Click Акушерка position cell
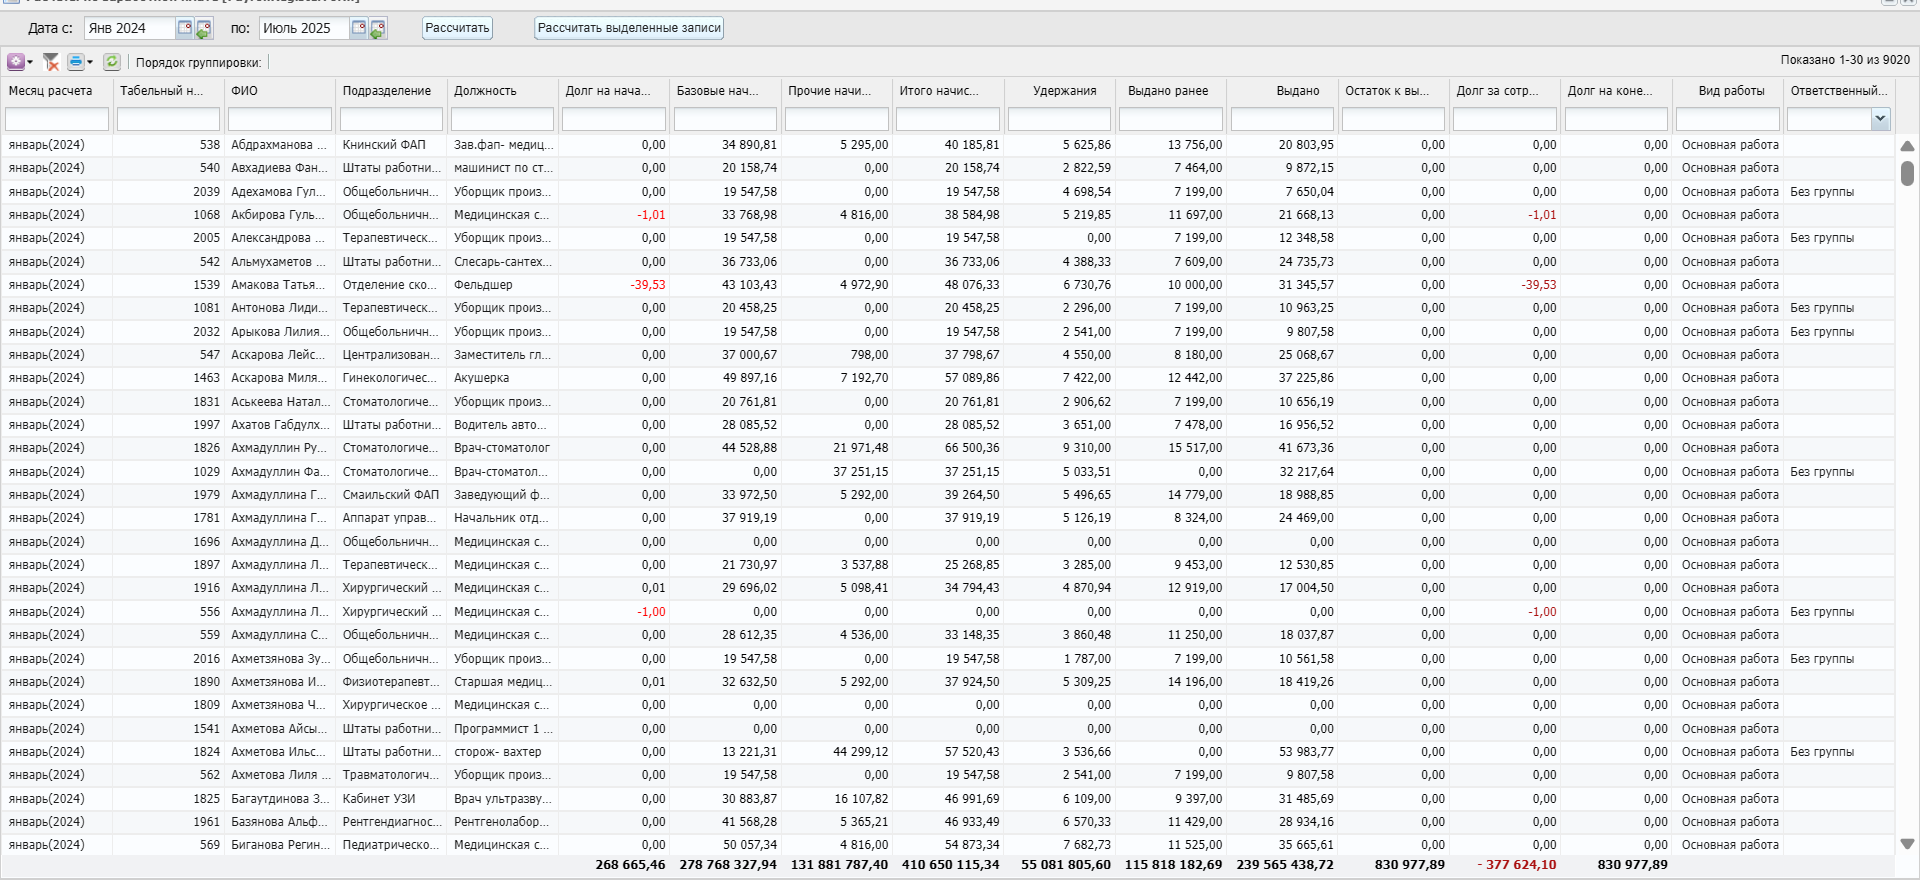The image size is (1920, 880). pos(502,378)
